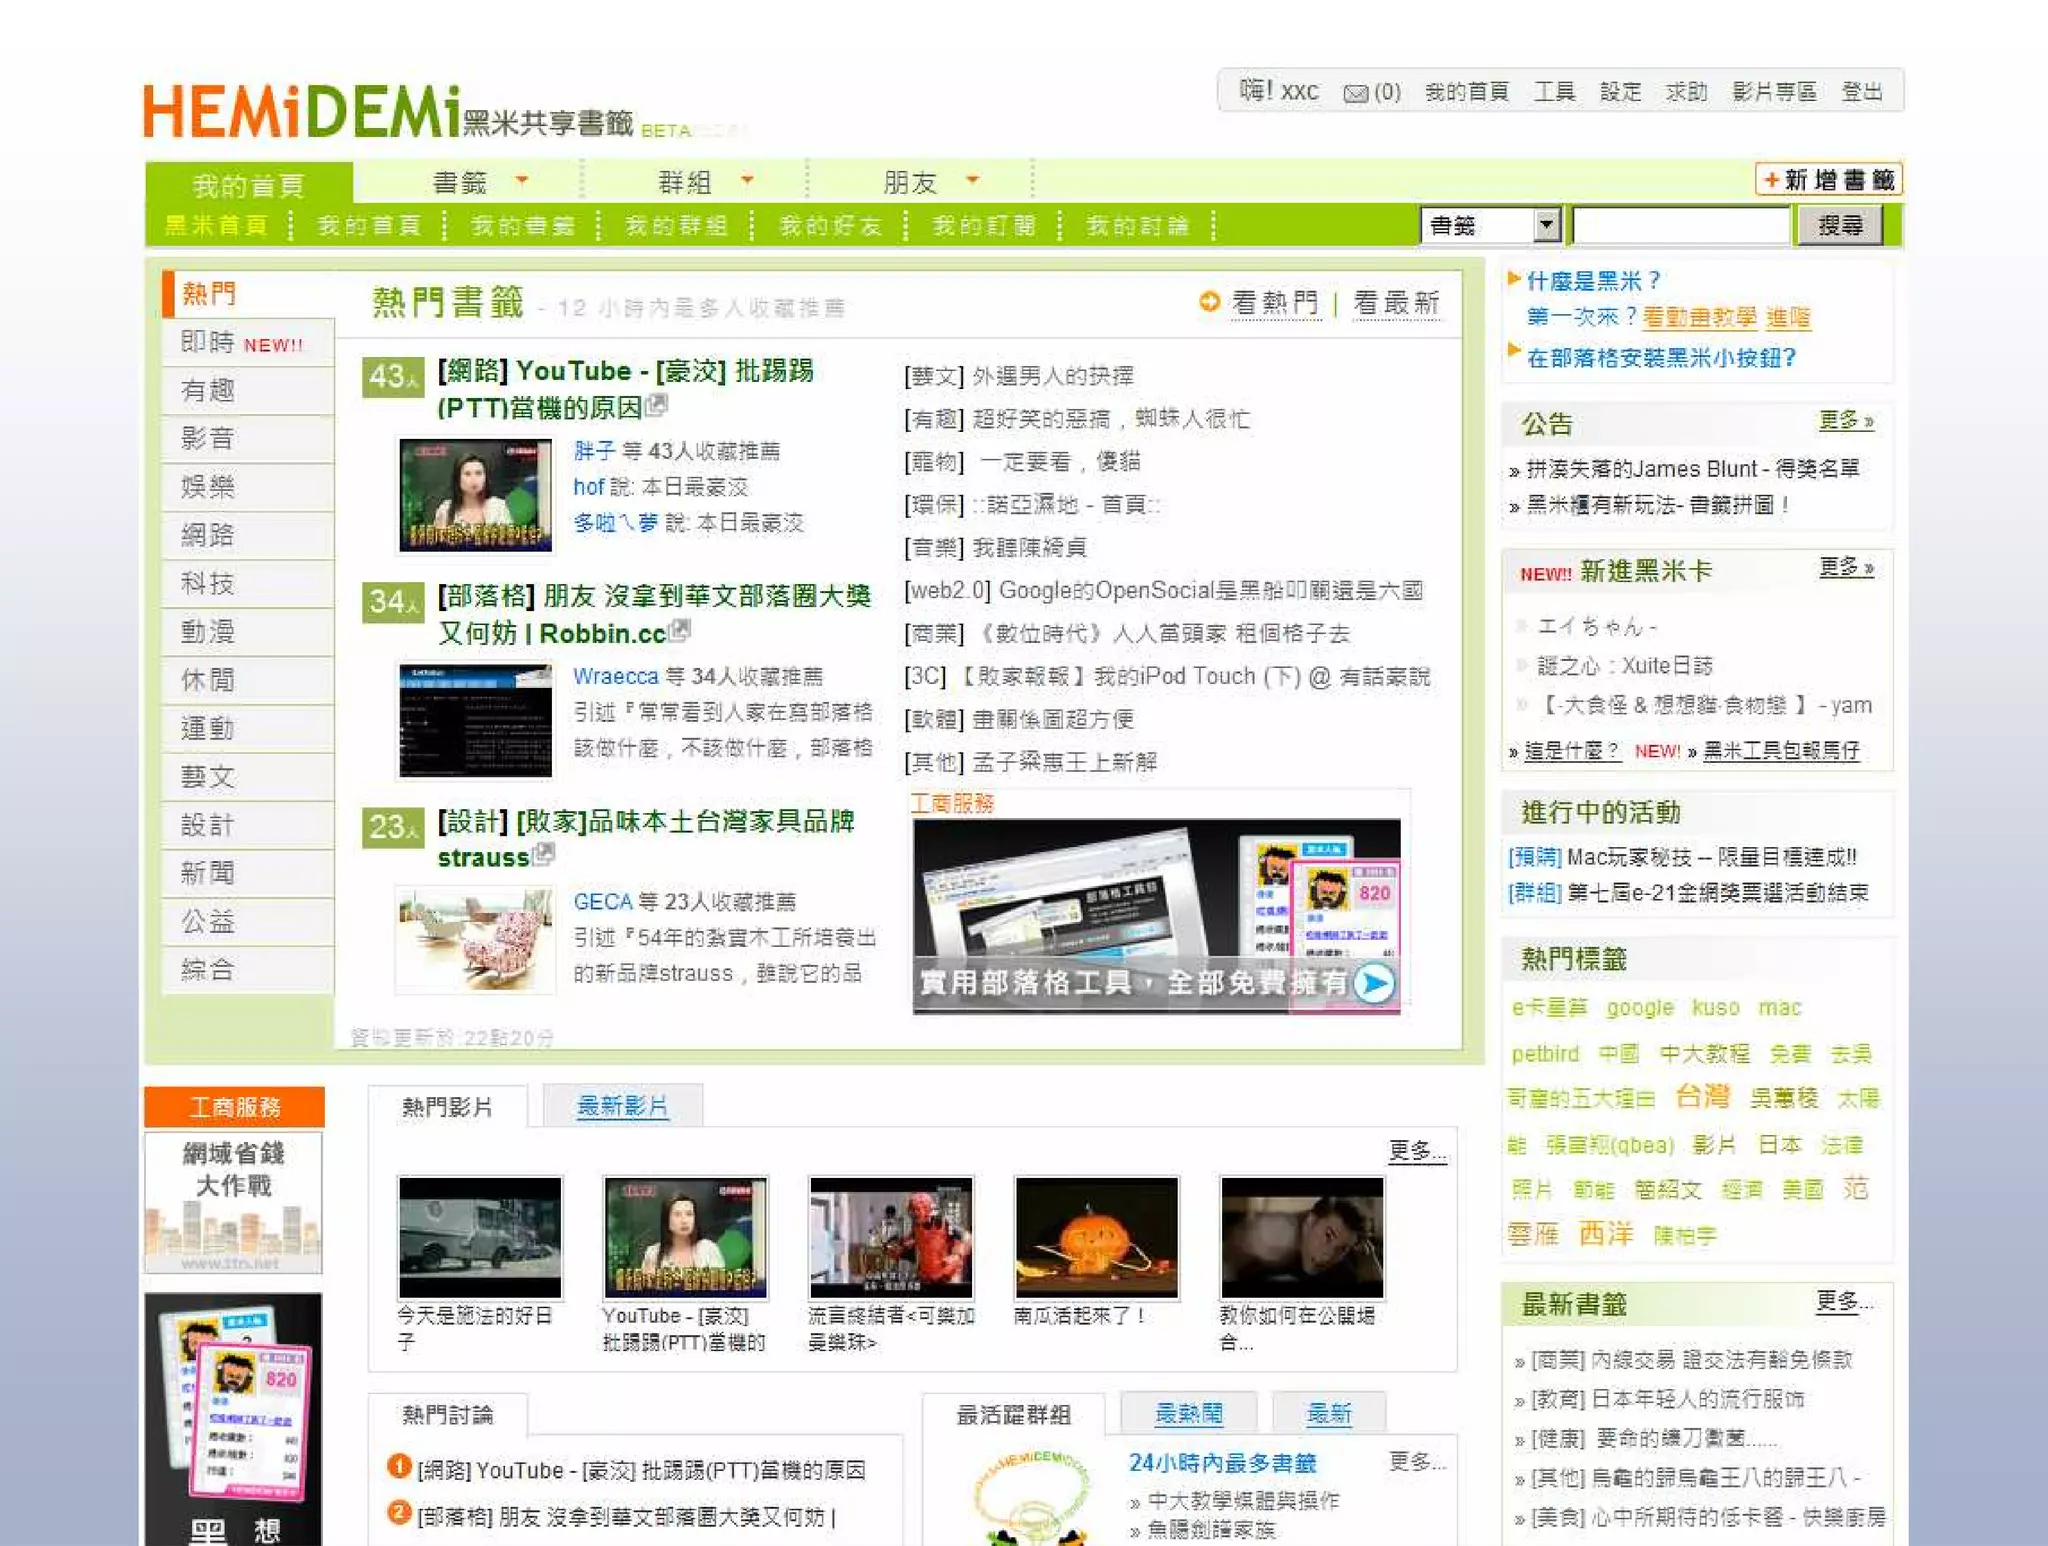Open 我的訂閱 in the sub navigation
2048x1546 pixels.
tap(984, 225)
